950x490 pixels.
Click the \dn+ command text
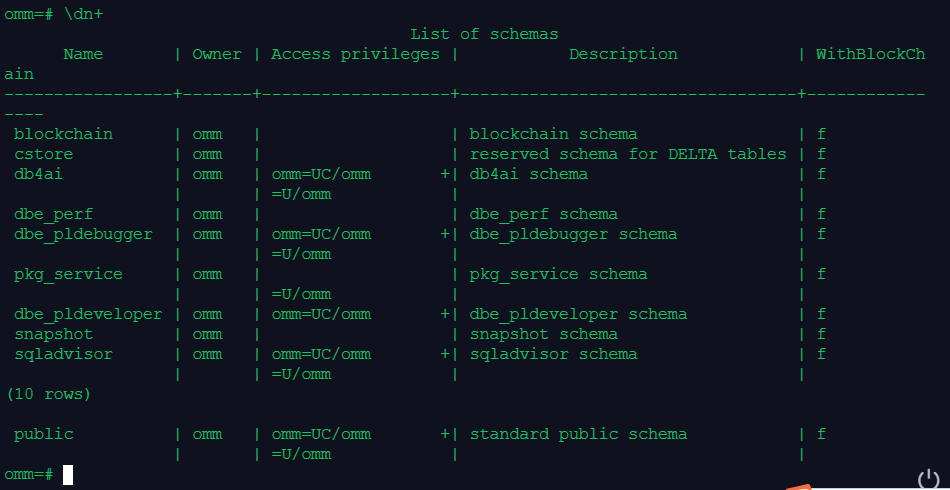pos(84,14)
